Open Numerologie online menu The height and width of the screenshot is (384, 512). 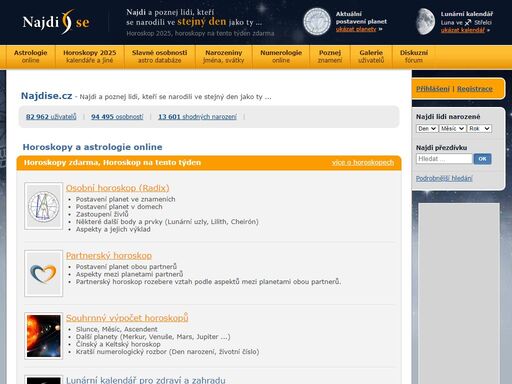pos(281,56)
